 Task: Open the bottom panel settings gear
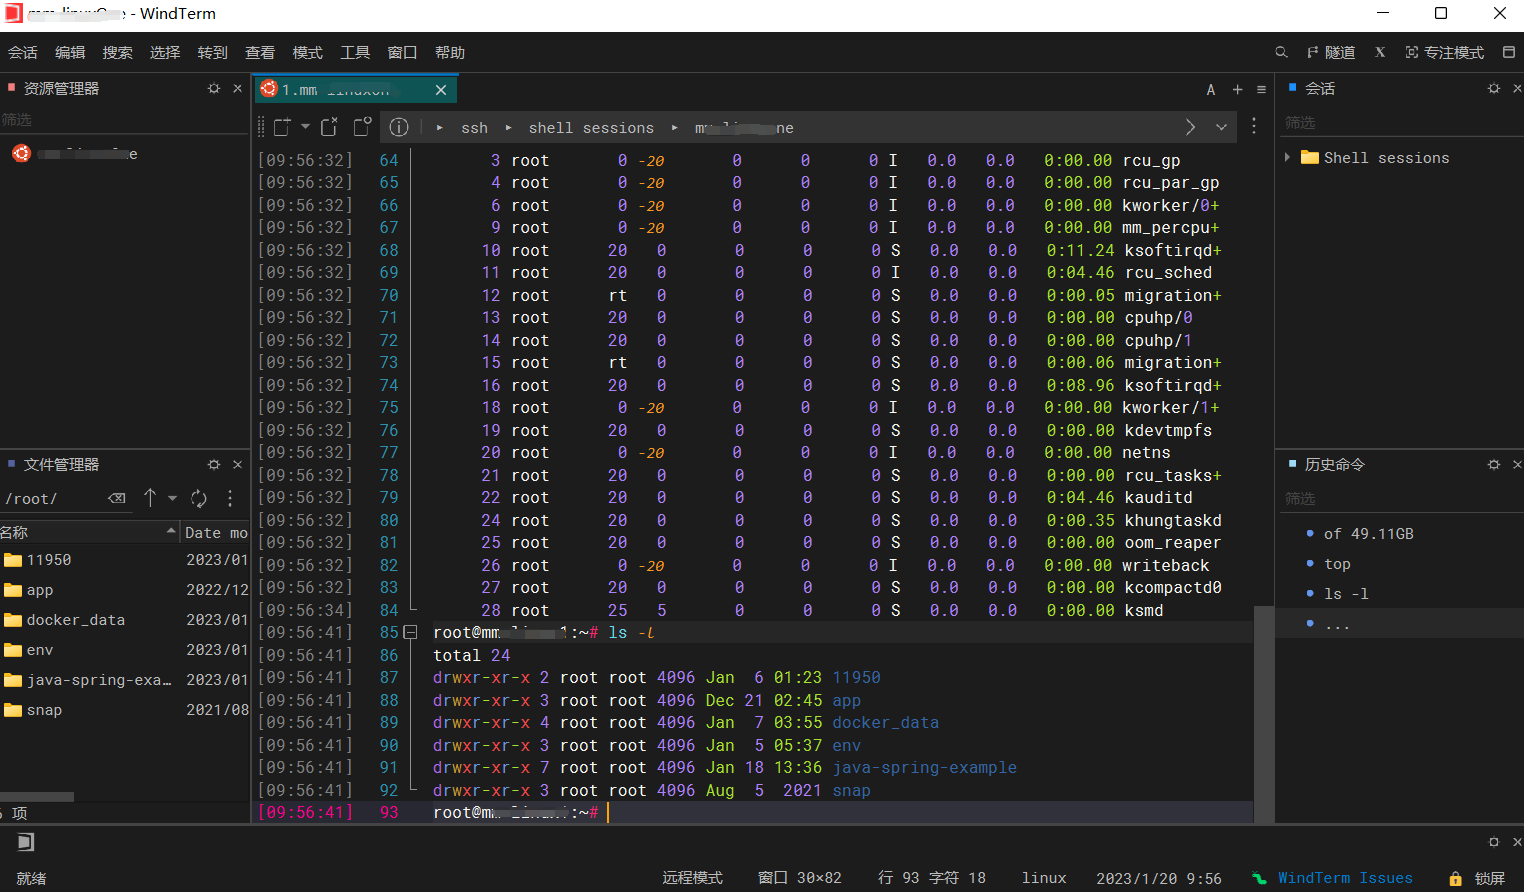pyautogui.click(x=1493, y=842)
